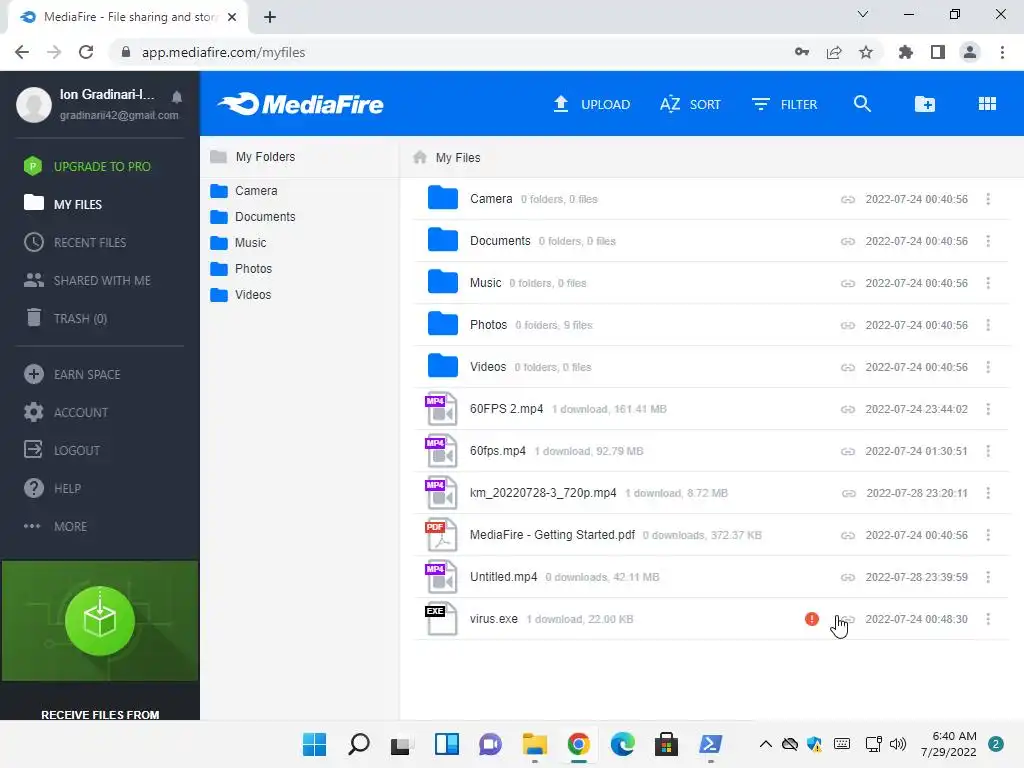This screenshot has height=768, width=1024.
Task: Open three-dot menu for 60FPS 2.mp4
Action: 988,409
